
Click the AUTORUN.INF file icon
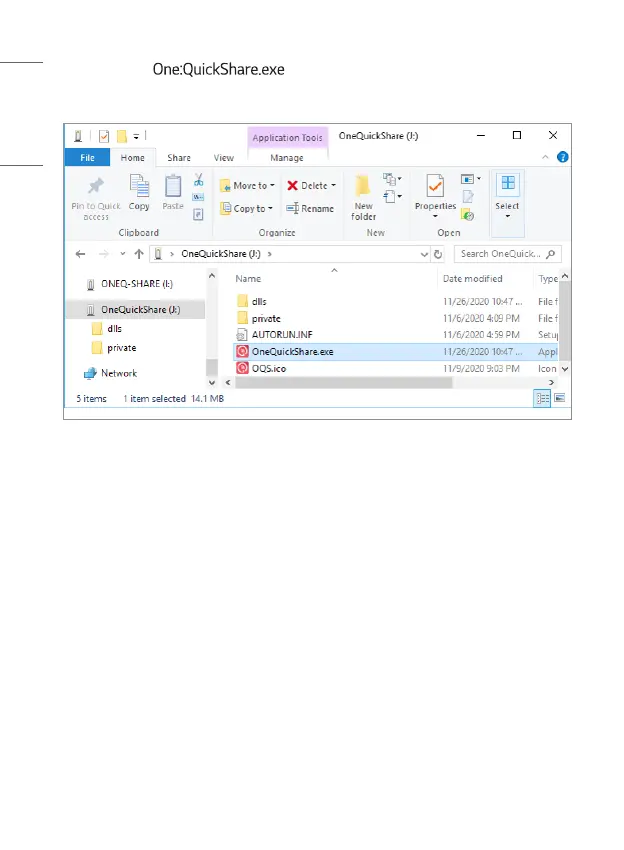[x=242, y=335]
